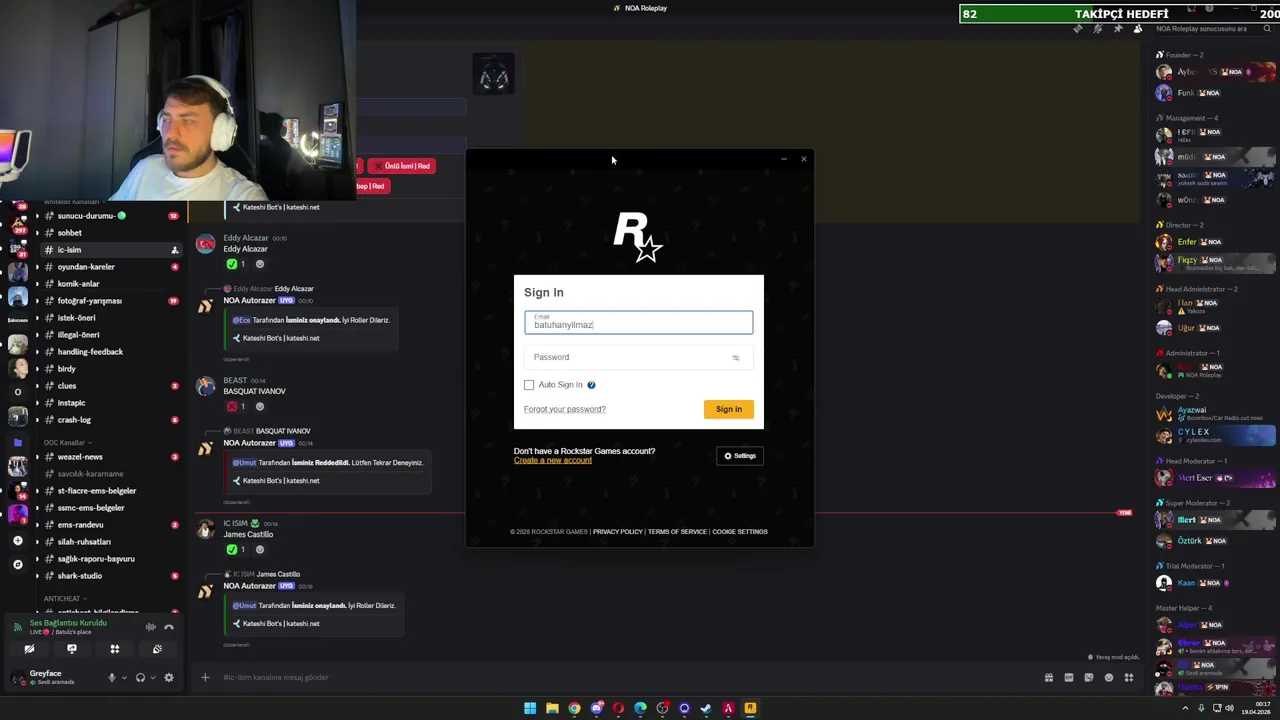Viewport: 1280px width, 720px height.
Task: Click the Rockstar Games logo in launcher
Action: [638, 237]
